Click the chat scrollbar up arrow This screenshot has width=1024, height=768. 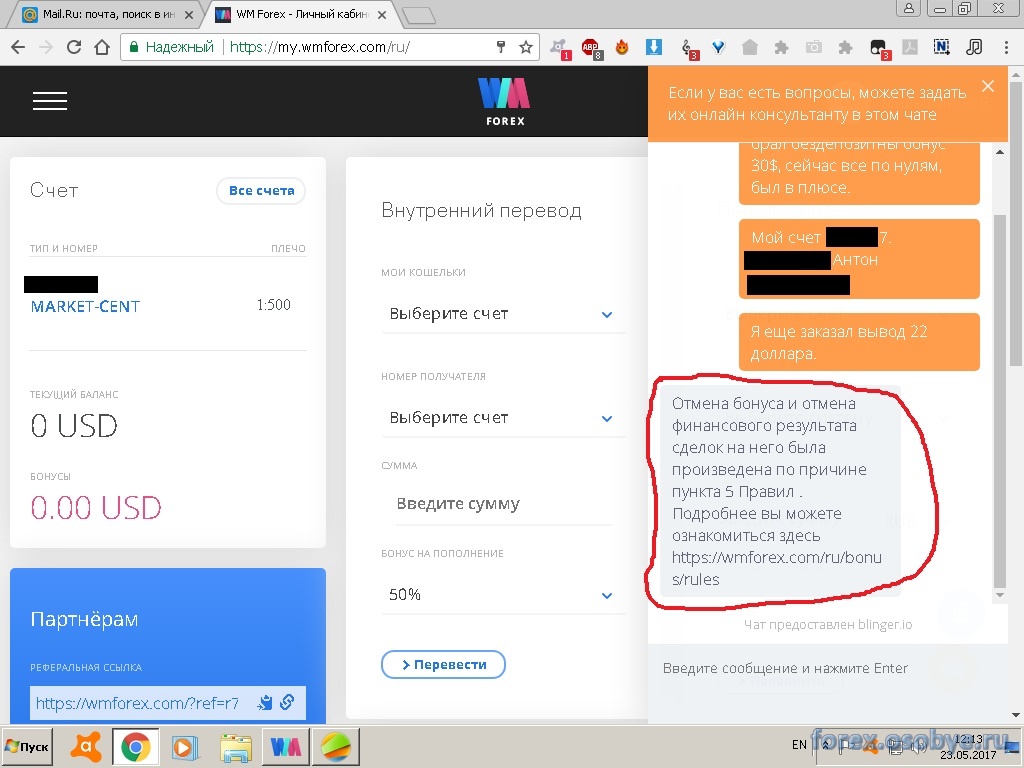(x=1000, y=152)
